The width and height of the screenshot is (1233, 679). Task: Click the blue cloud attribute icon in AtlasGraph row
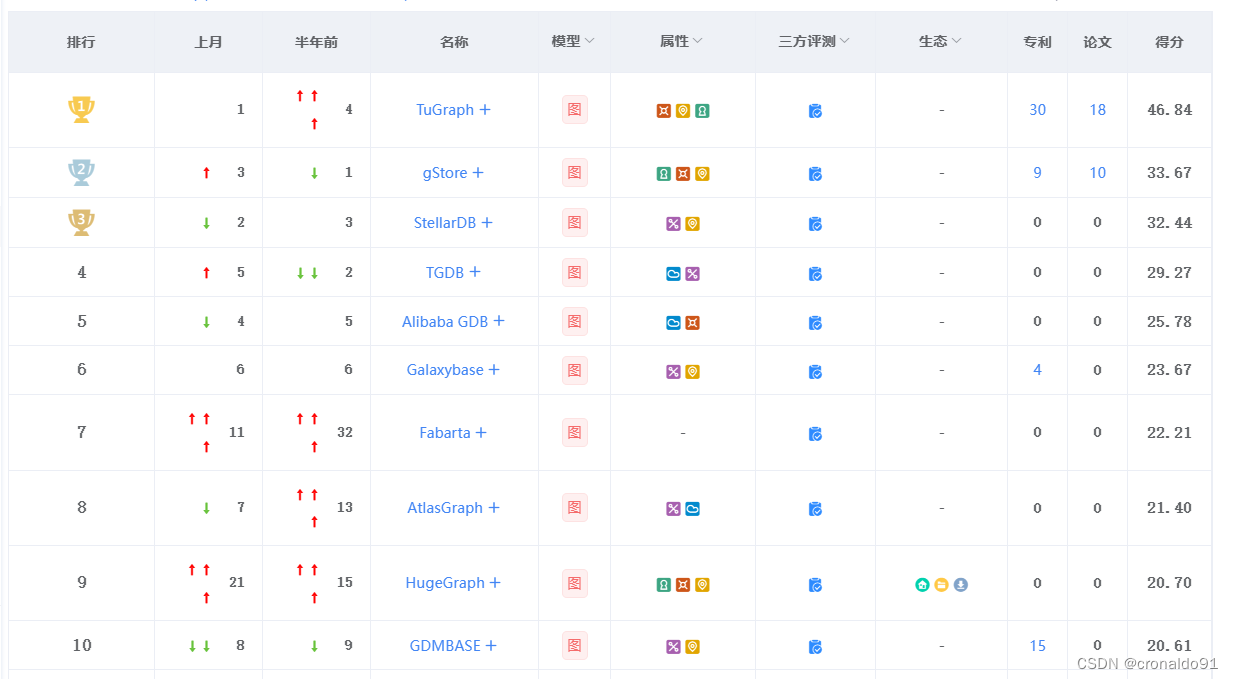pos(692,509)
